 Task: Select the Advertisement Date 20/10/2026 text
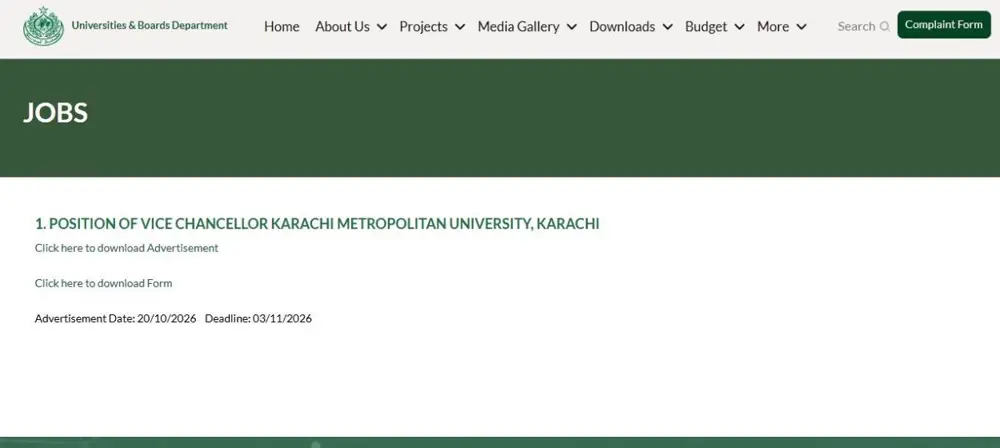pos(115,318)
